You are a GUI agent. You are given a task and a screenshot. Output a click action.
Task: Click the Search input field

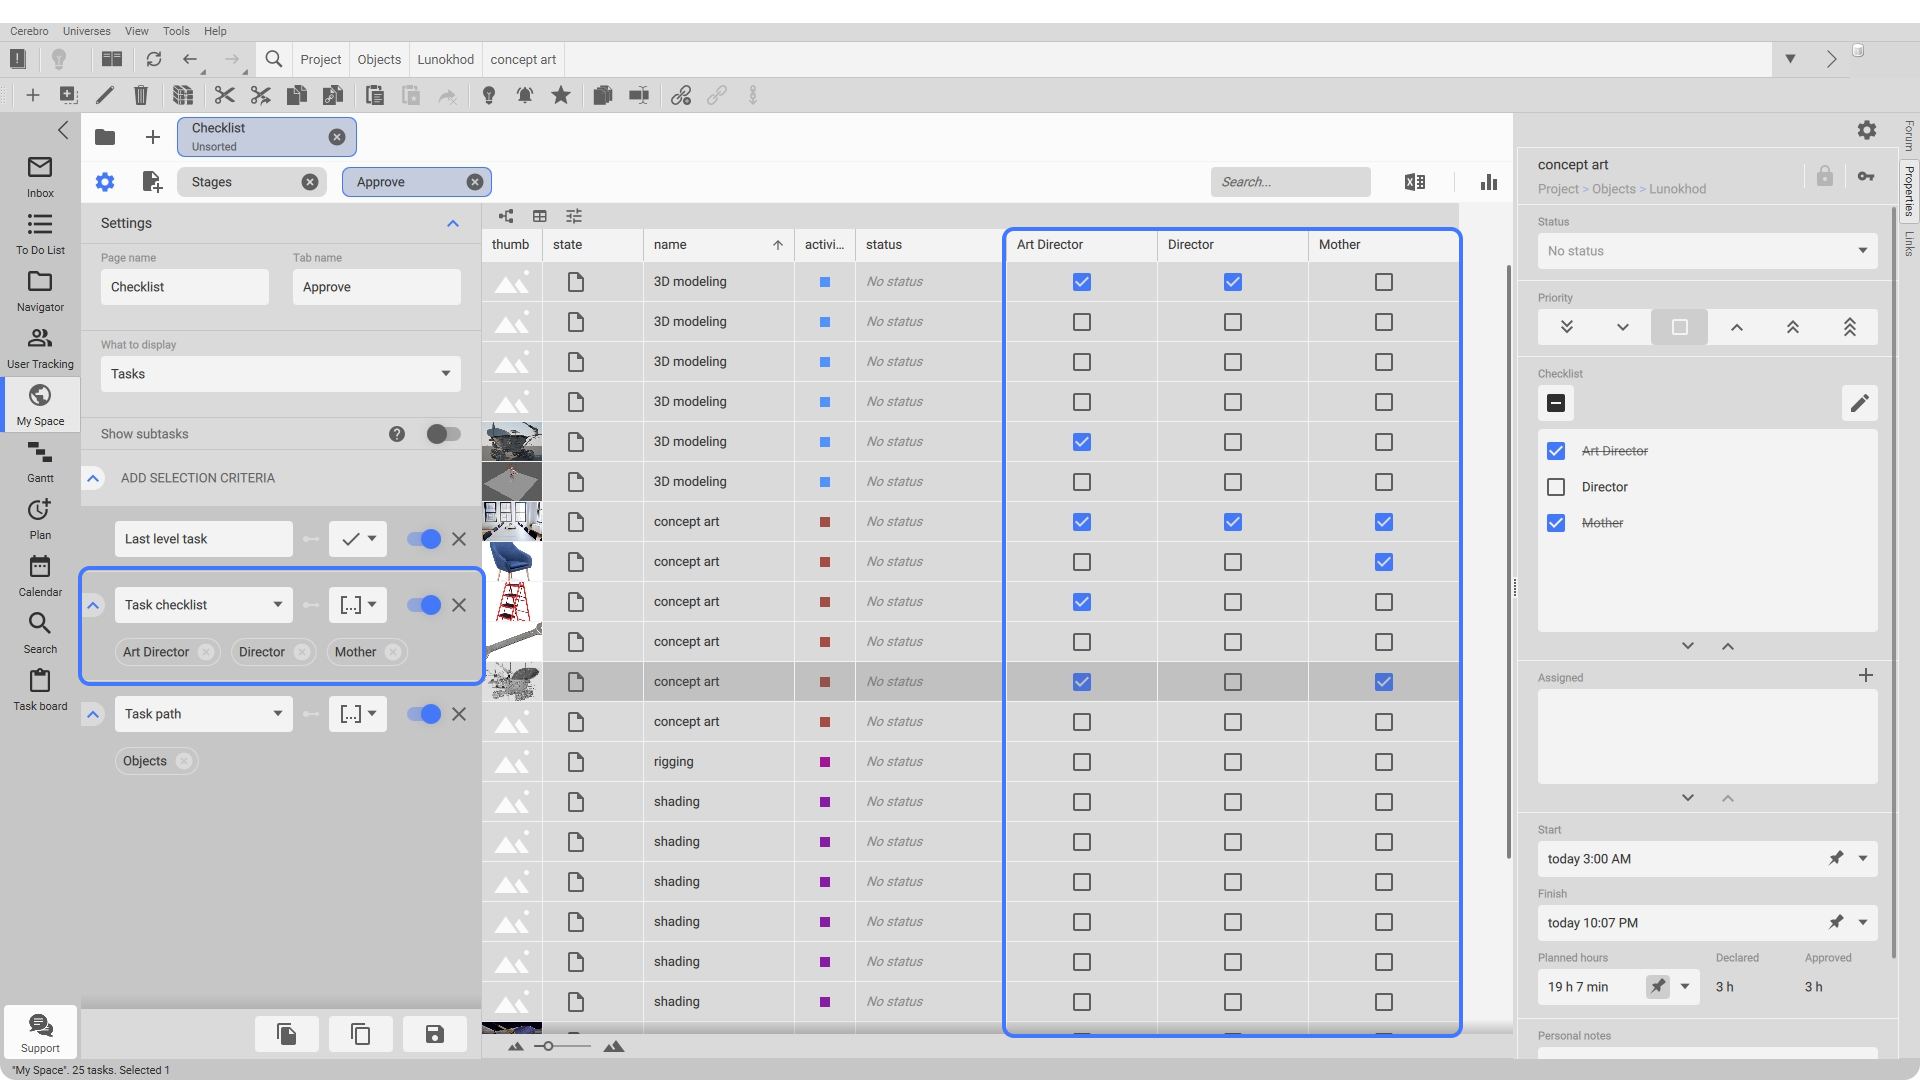(1291, 182)
